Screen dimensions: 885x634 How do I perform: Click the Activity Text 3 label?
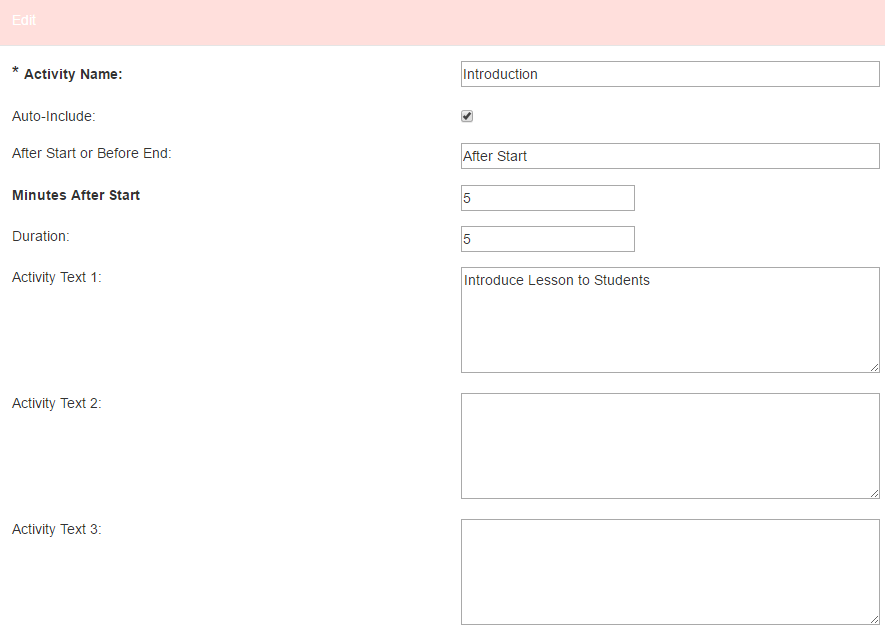click(57, 529)
